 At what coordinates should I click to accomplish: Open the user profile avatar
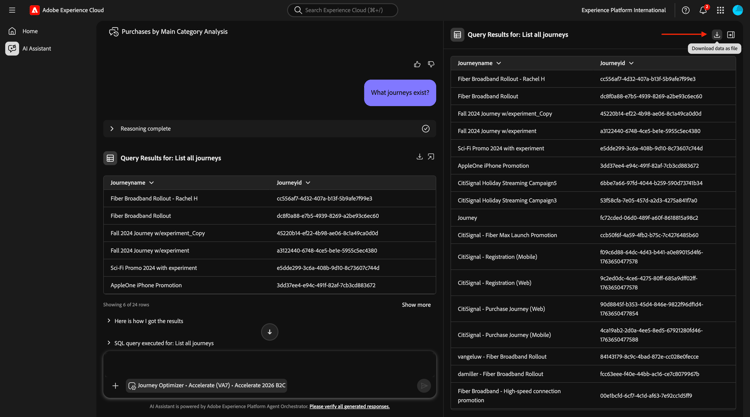coord(738,10)
